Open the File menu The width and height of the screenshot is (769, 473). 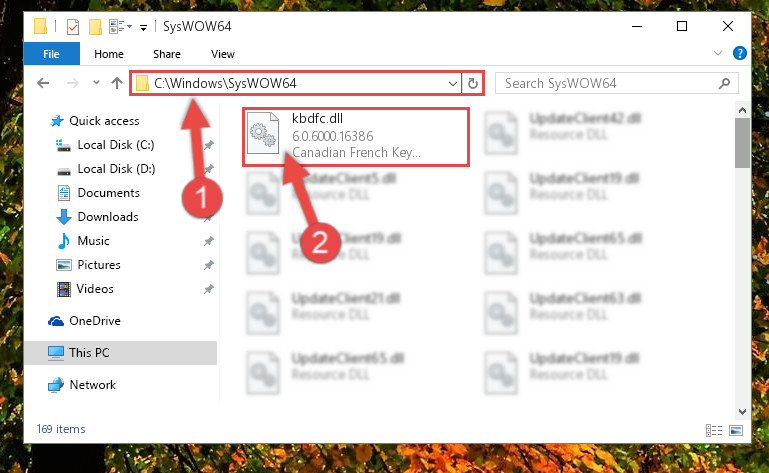click(x=51, y=53)
